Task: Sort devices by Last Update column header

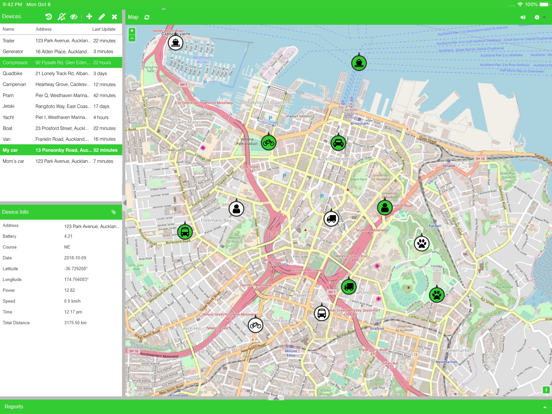Action: coord(104,29)
